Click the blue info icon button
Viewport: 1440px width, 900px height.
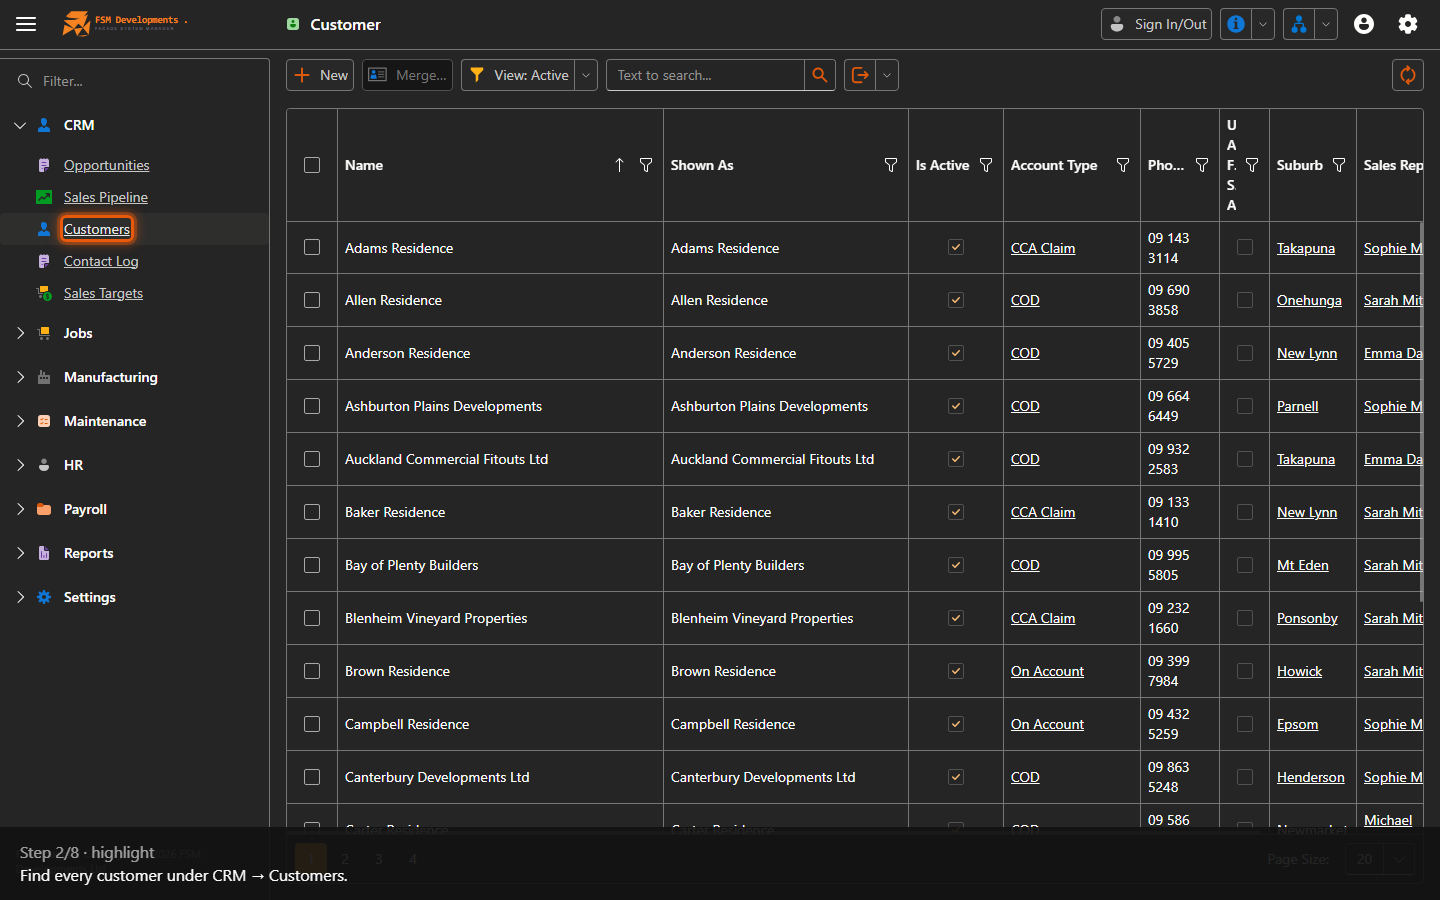tap(1236, 24)
